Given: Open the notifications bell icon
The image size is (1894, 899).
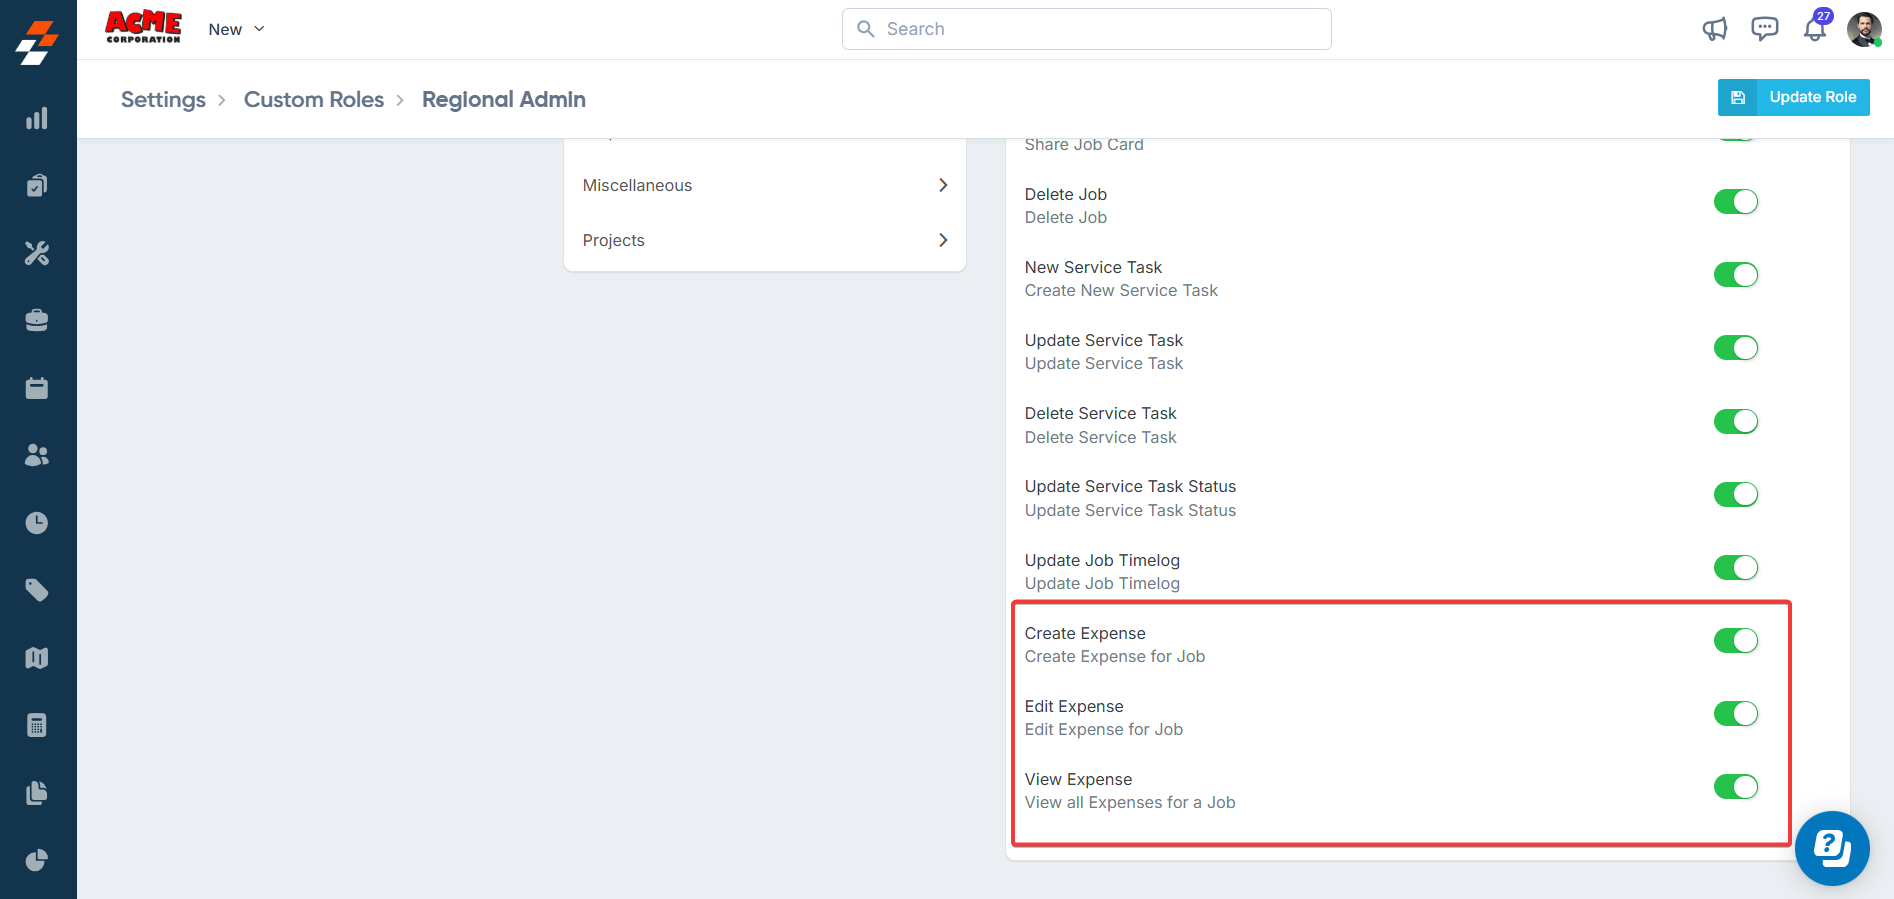Looking at the screenshot, I should pos(1814,29).
